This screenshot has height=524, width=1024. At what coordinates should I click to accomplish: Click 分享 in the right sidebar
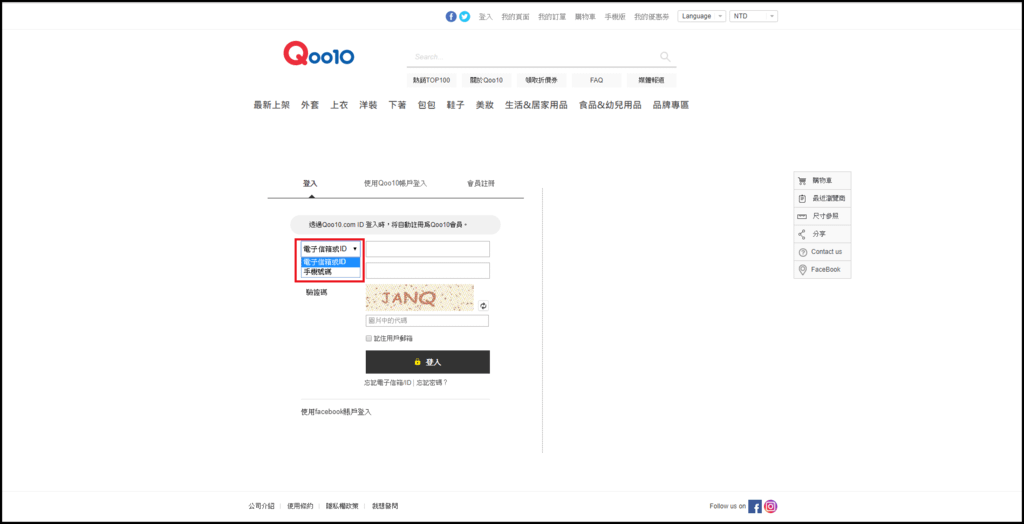coord(822,234)
